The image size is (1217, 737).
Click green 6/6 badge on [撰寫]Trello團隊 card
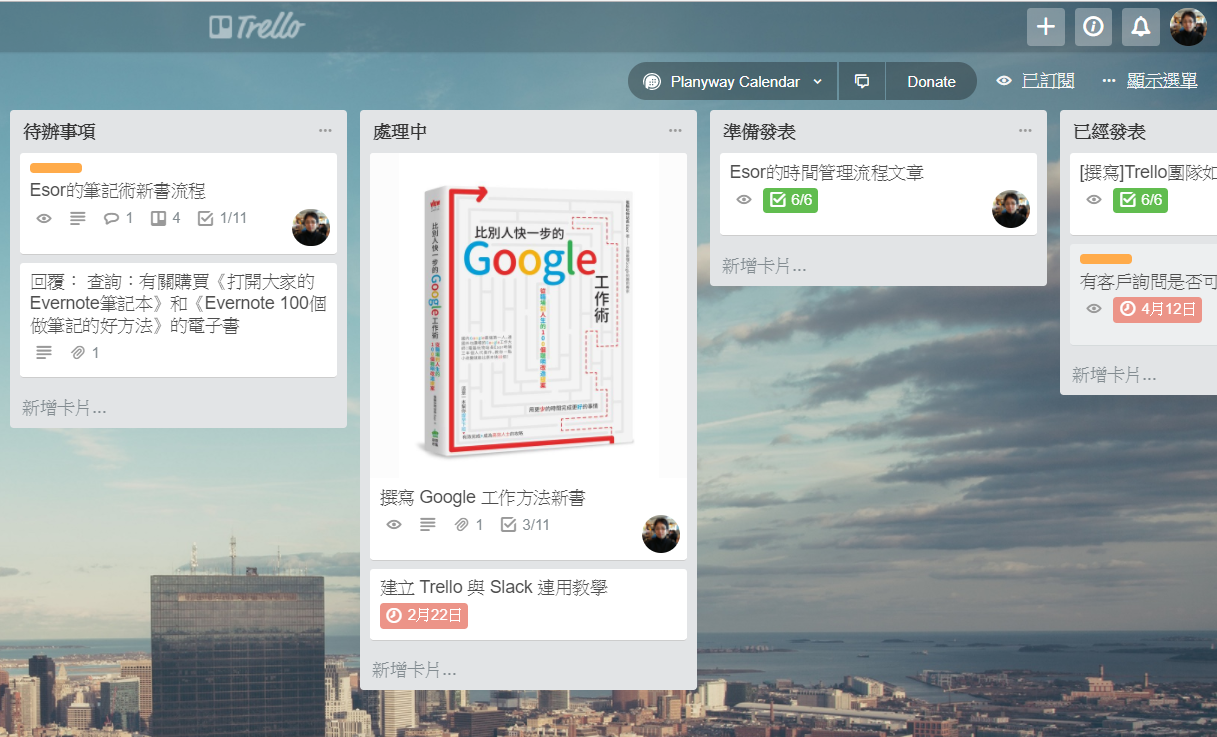1140,200
